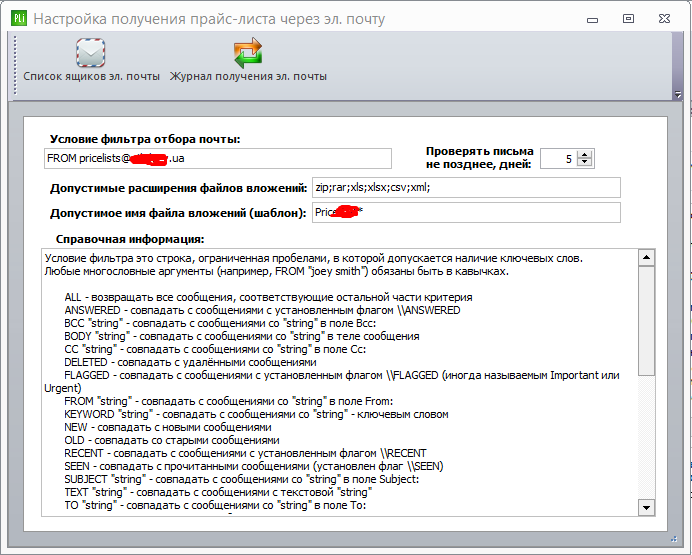Click 'Допустимое имя файла вложений (шаблон):' label
Viewport: 692px width, 555px height.
pos(178,213)
